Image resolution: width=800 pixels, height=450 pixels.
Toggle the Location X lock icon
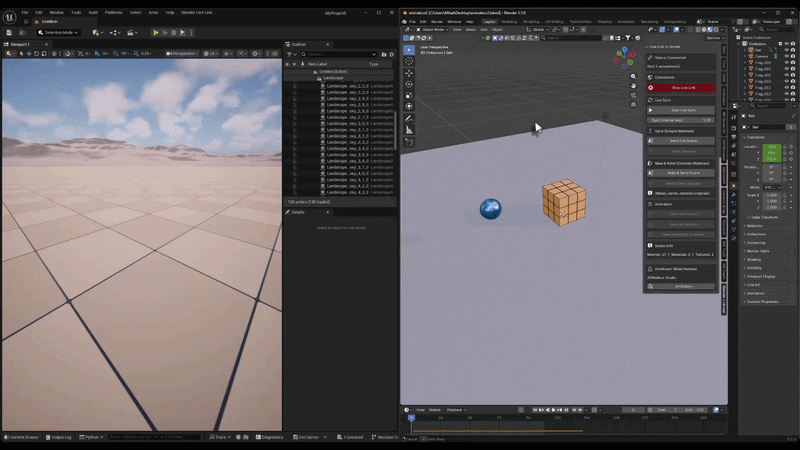[785, 146]
